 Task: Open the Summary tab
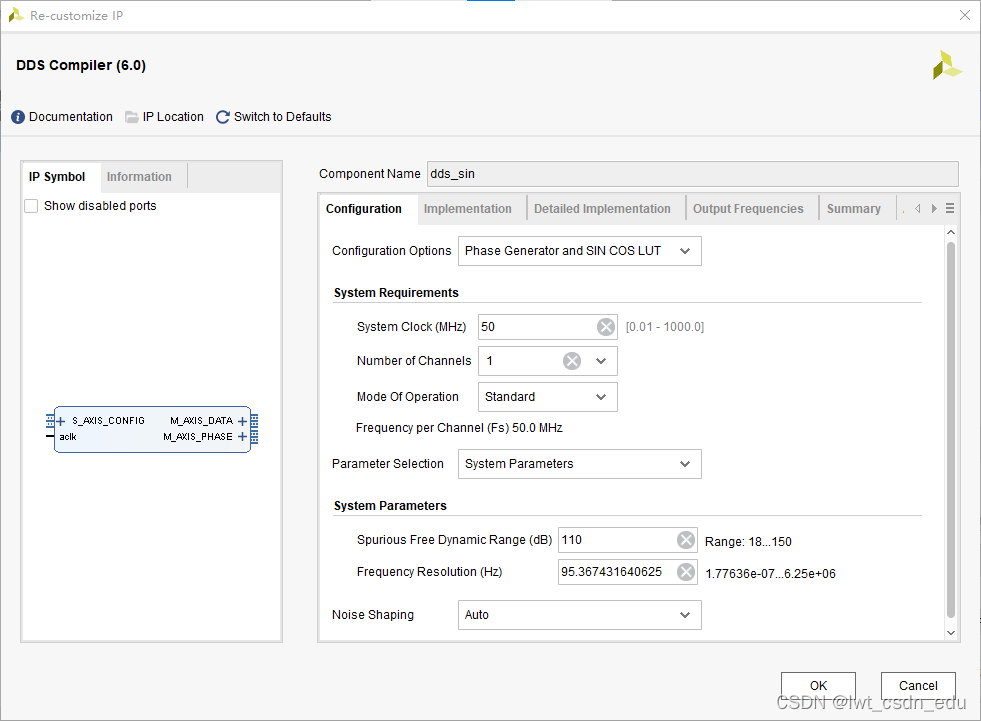(853, 209)
